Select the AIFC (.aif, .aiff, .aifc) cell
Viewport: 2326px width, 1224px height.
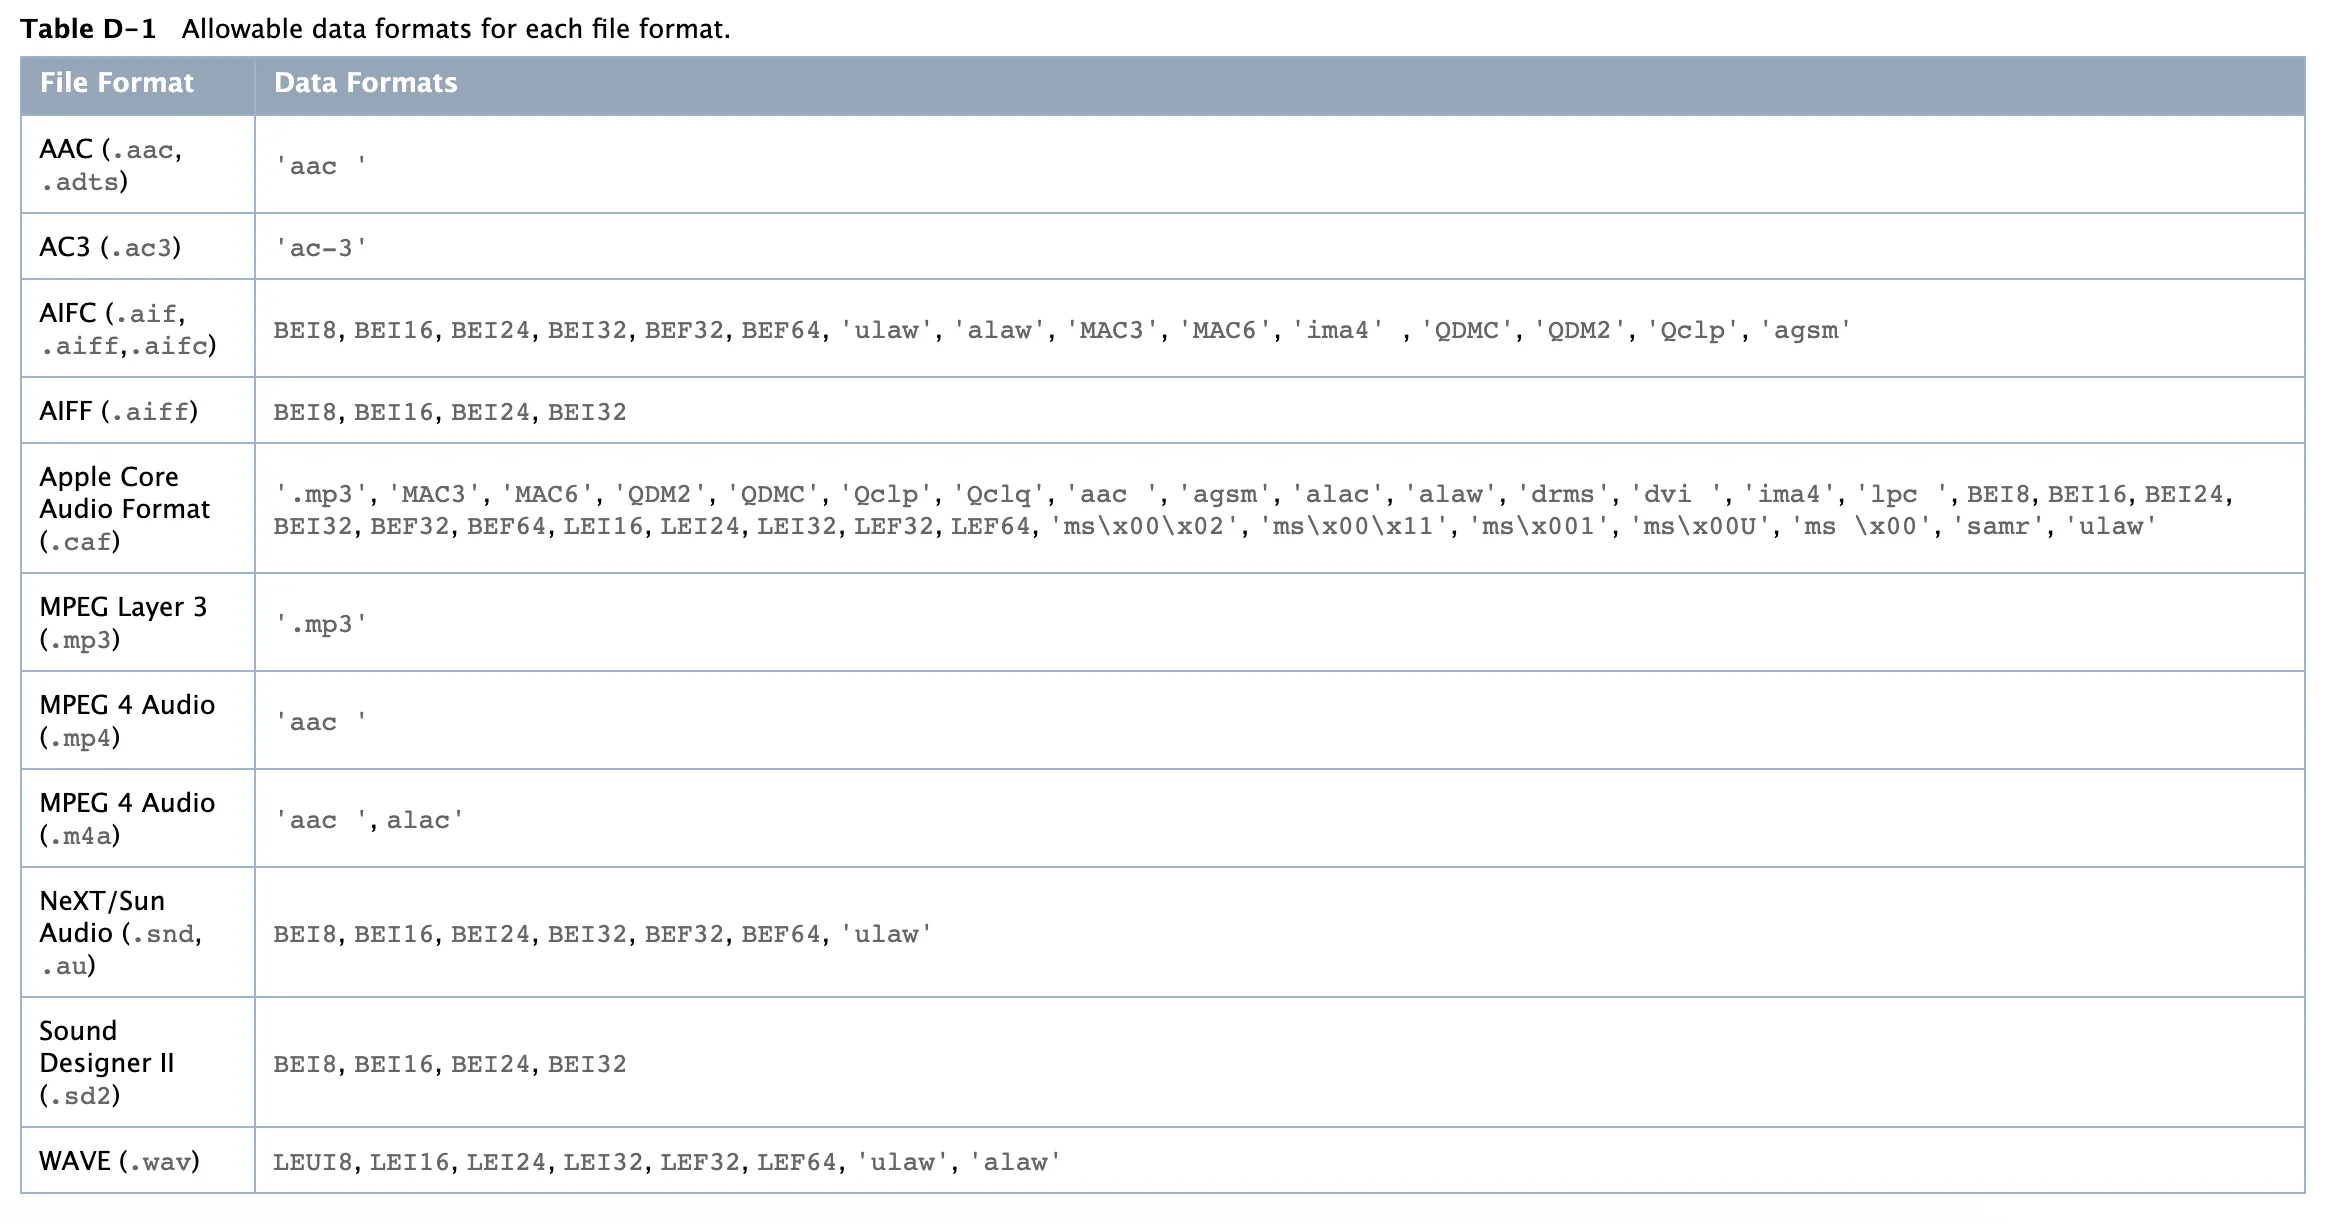click(127, 329)
